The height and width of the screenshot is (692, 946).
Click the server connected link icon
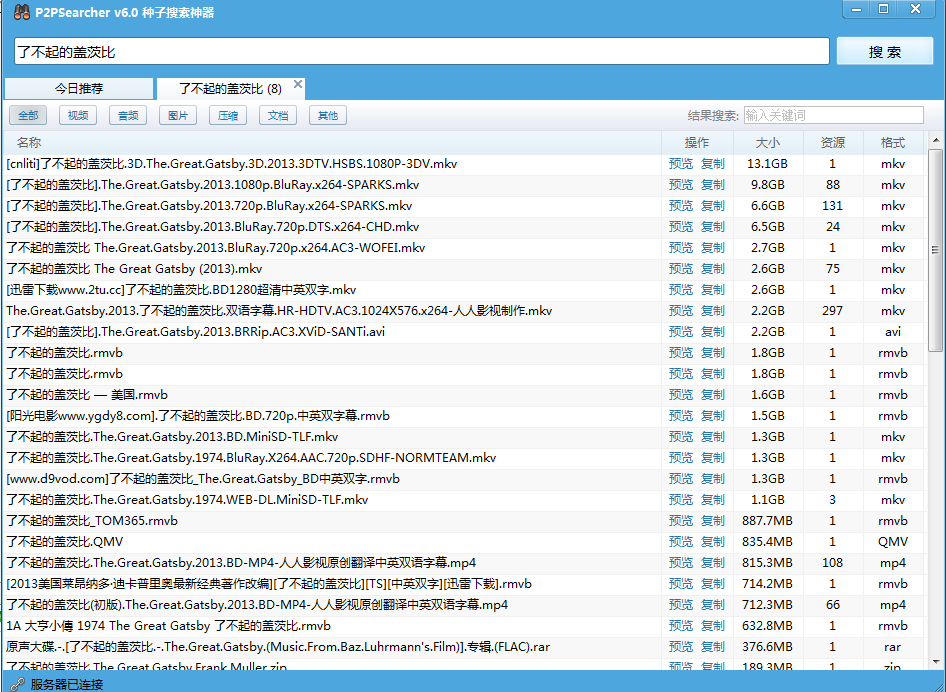[17, 684]
